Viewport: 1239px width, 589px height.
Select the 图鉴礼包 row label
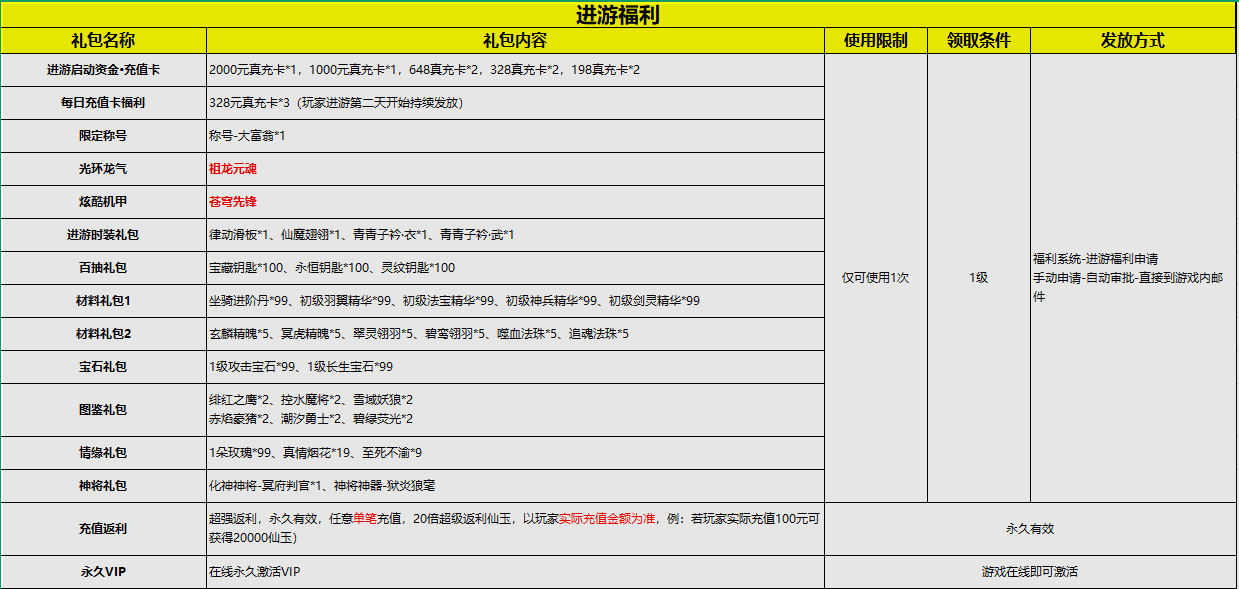[103, 410]
